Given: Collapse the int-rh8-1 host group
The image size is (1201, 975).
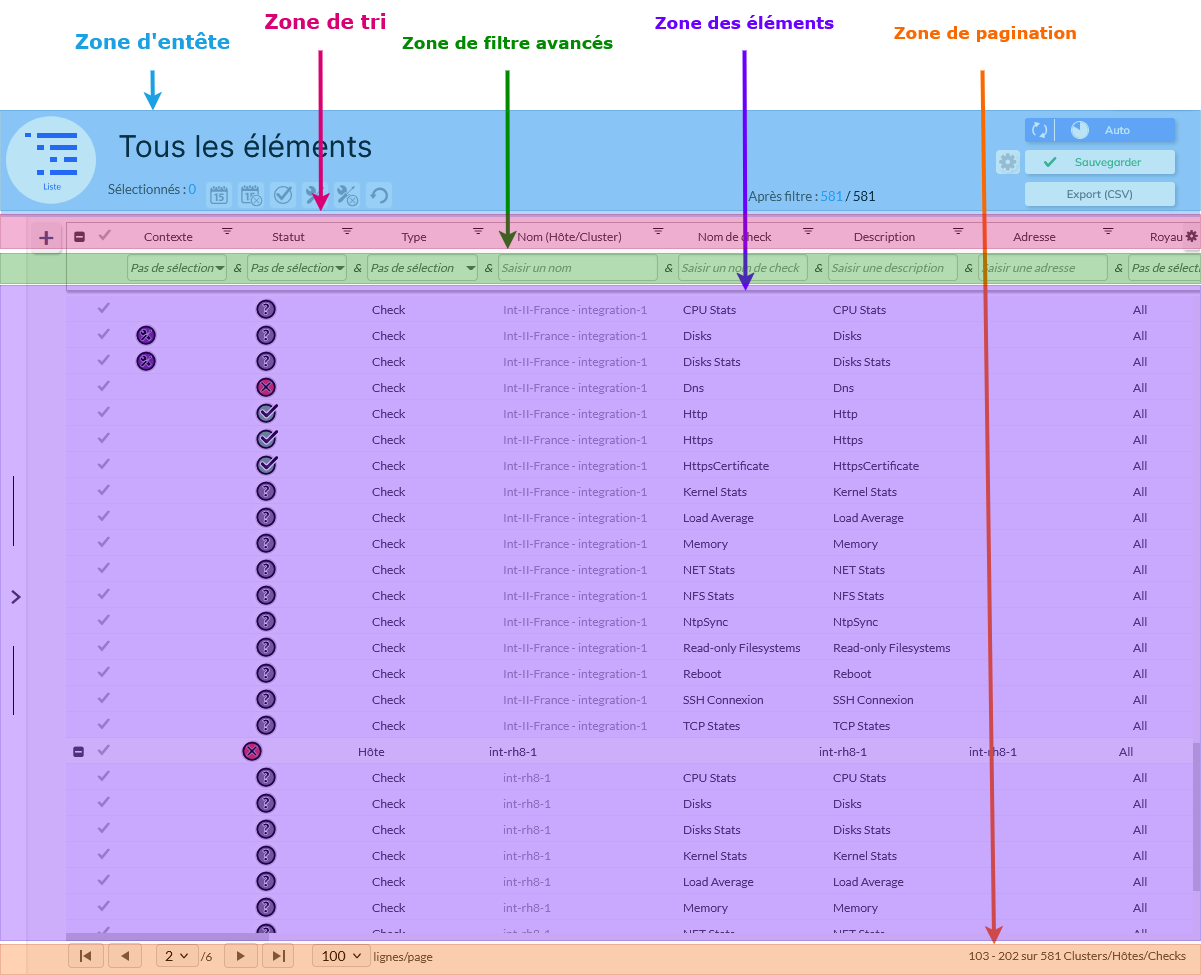Looking at the screenshot, I should tap(79, 752).
